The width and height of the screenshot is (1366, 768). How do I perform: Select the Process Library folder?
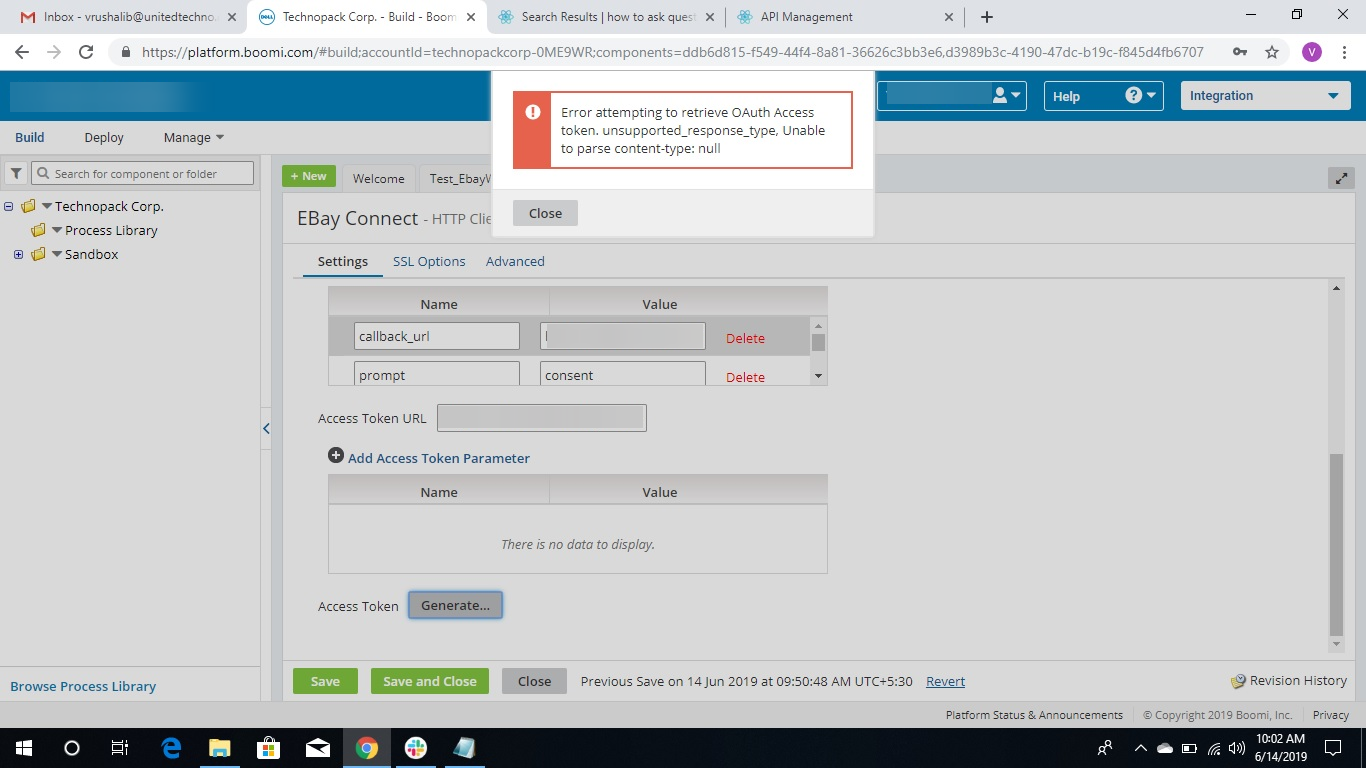[111, 230]
